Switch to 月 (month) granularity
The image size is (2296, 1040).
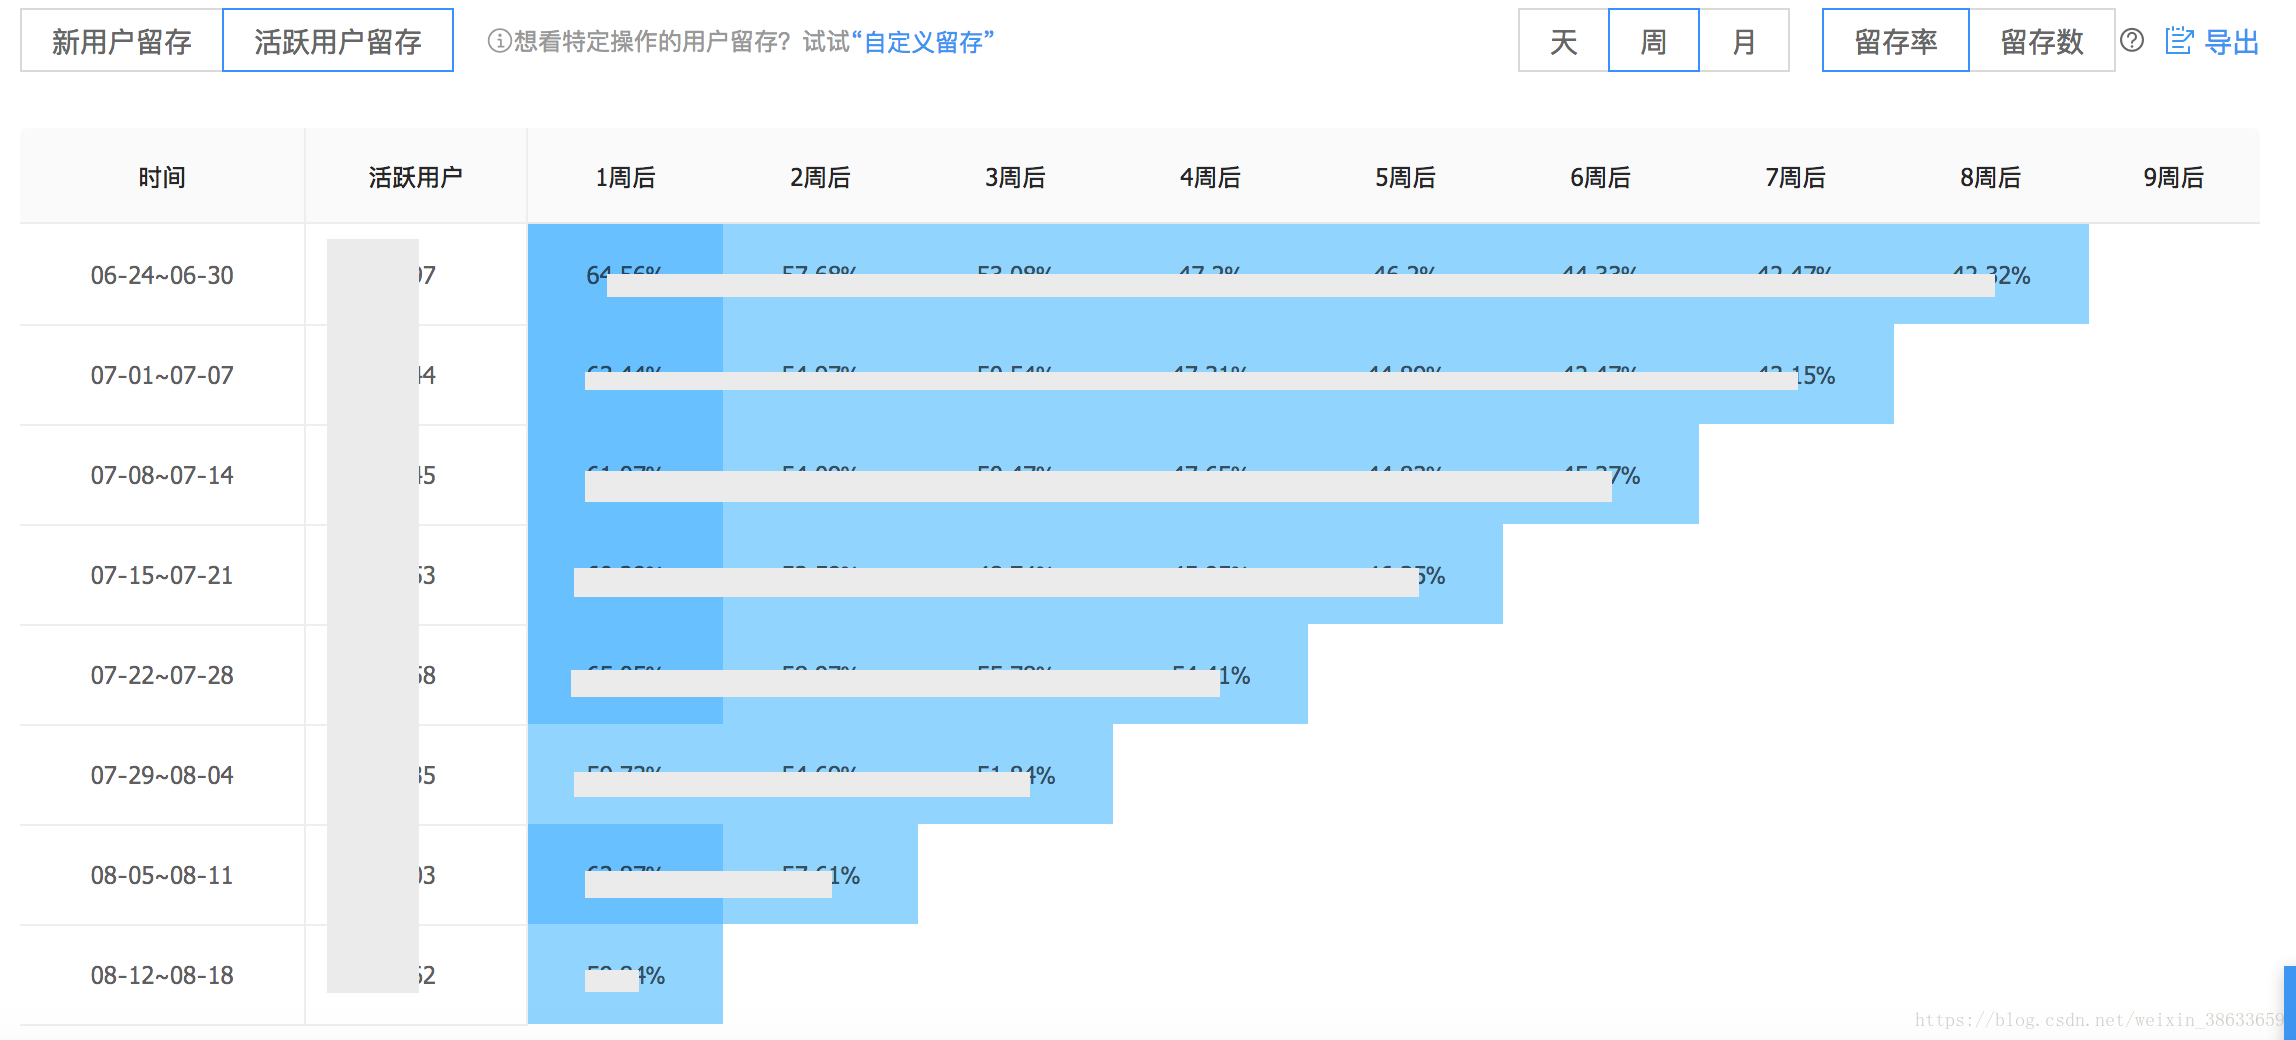tap(1744, 41)
